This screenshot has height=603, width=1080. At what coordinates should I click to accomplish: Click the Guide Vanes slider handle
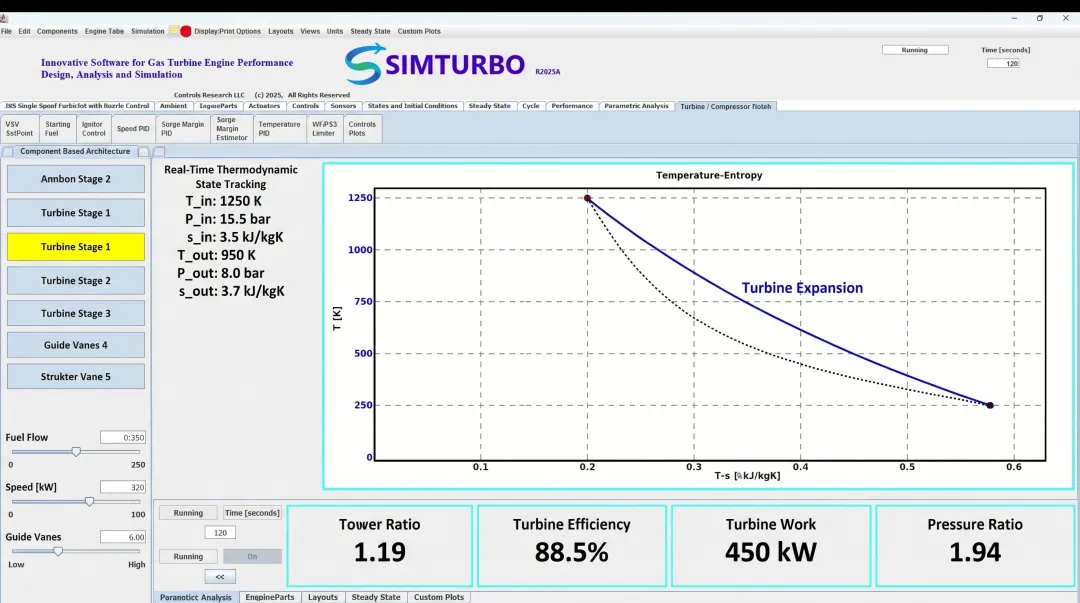59,551
